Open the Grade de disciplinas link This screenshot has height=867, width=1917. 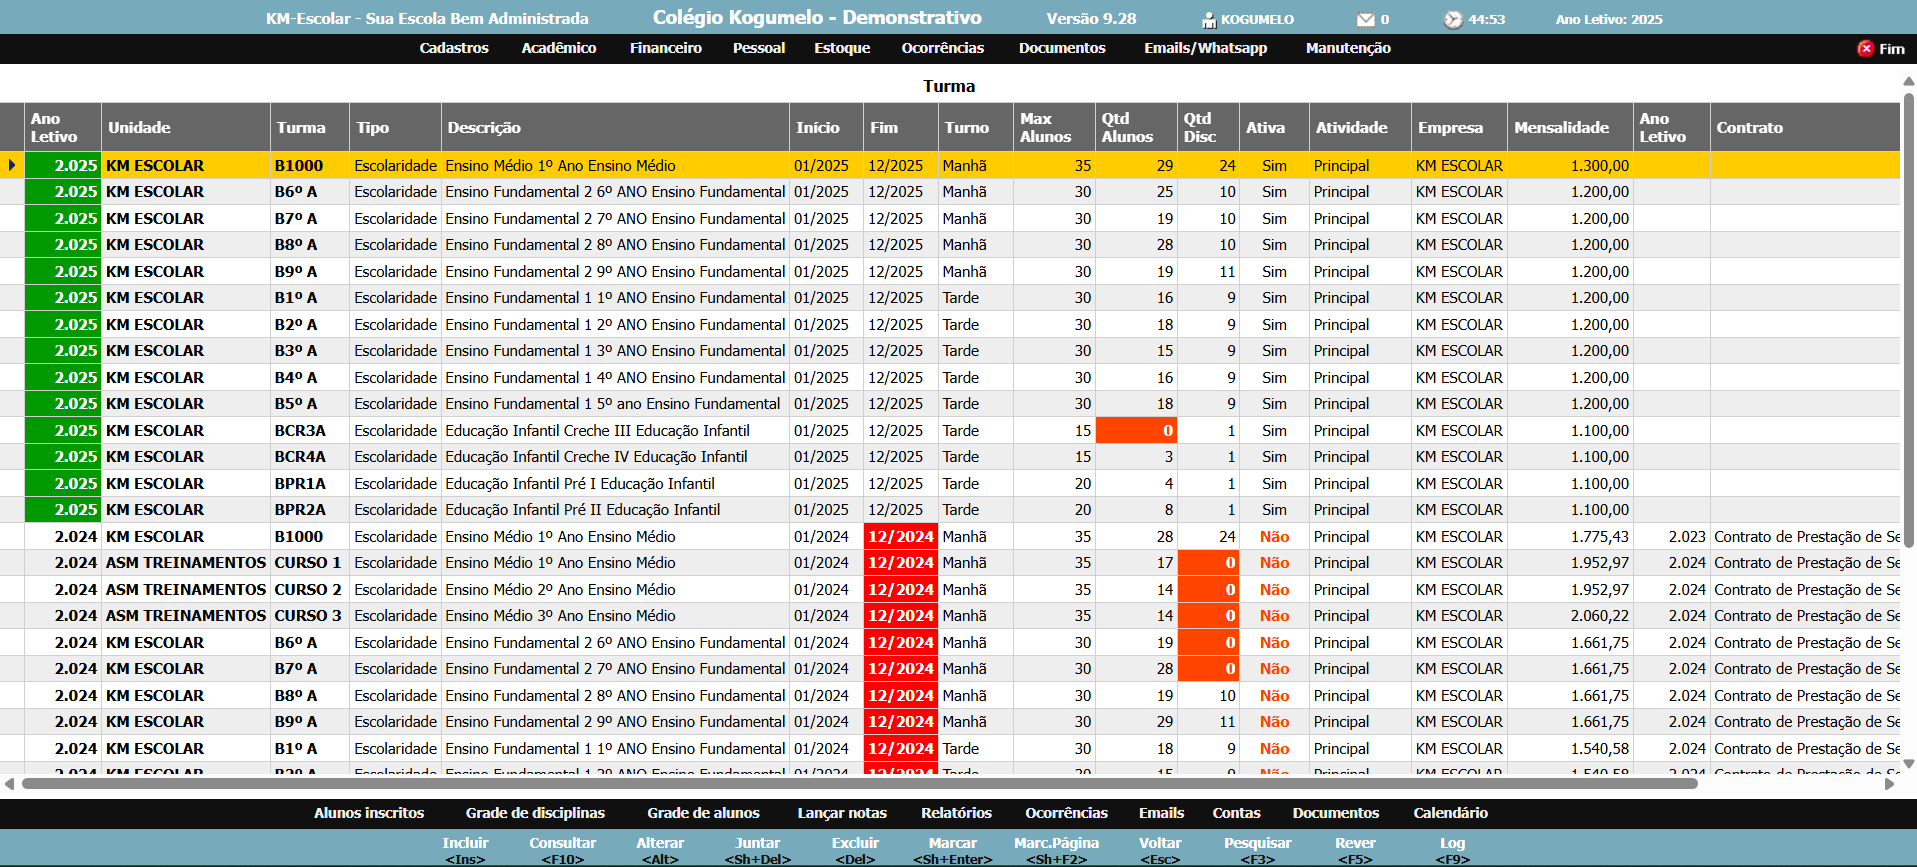tap(535, 813)
